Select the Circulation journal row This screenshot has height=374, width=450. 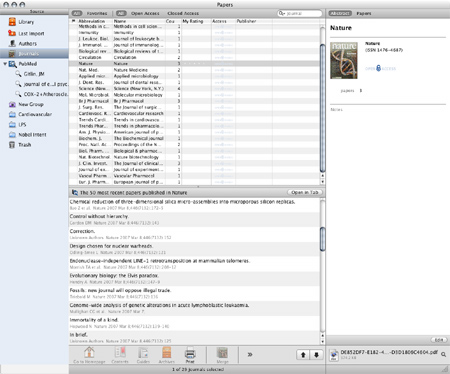(194, 57)
